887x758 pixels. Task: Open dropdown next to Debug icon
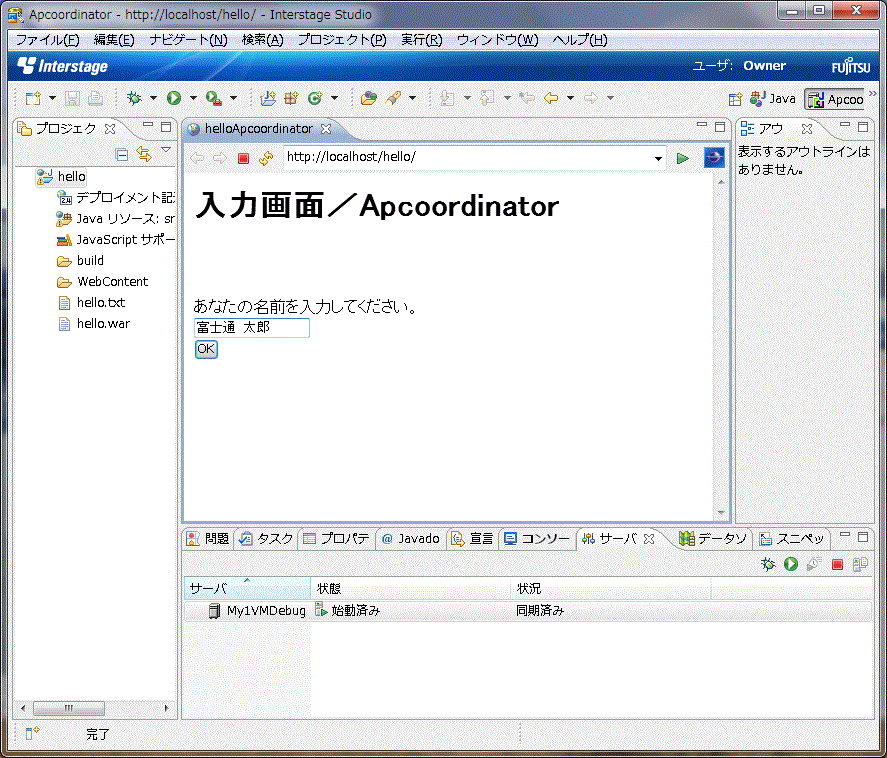click(153, 98)
